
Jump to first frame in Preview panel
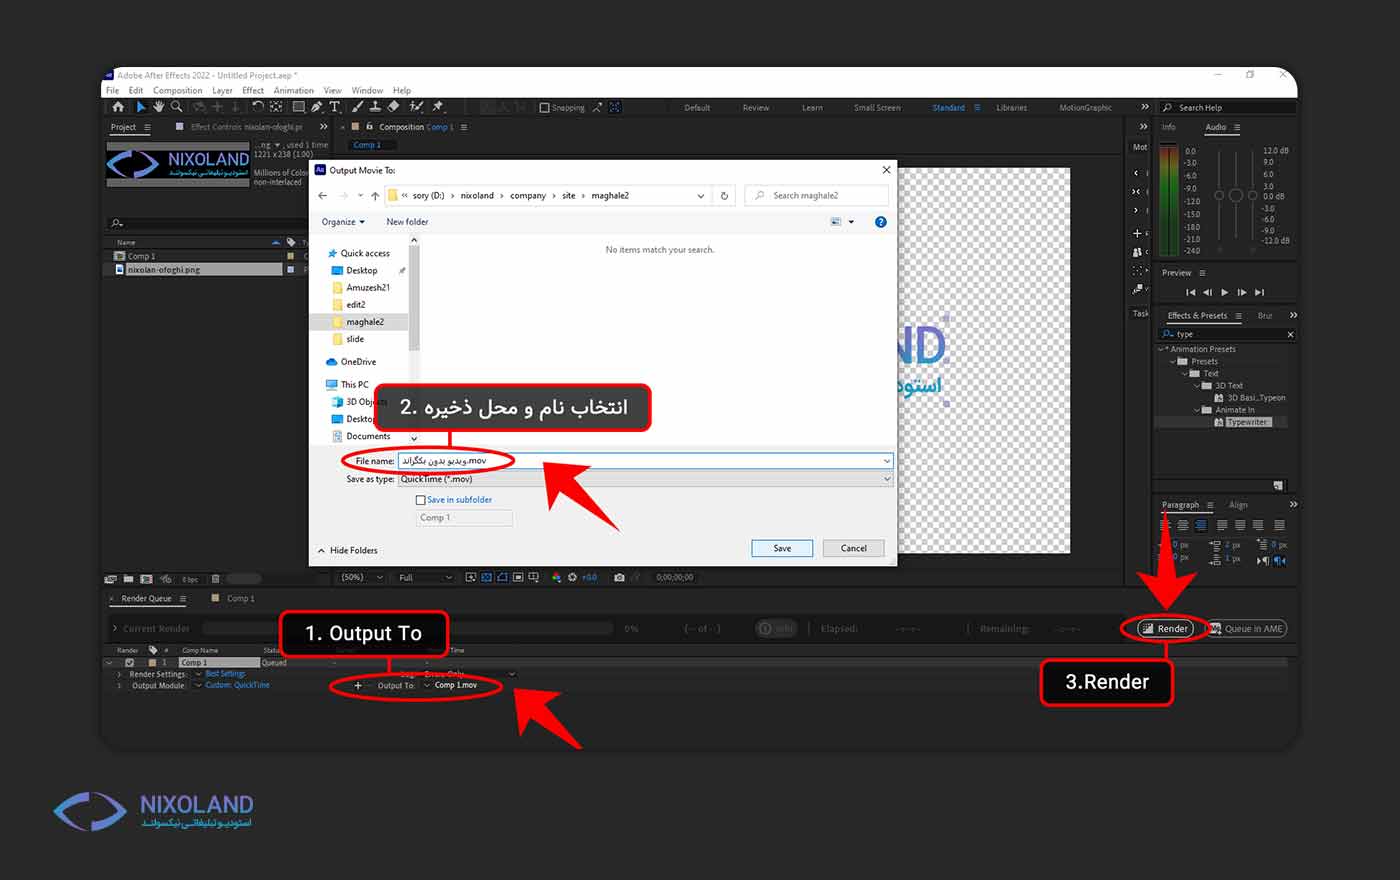pos(1190,292)
